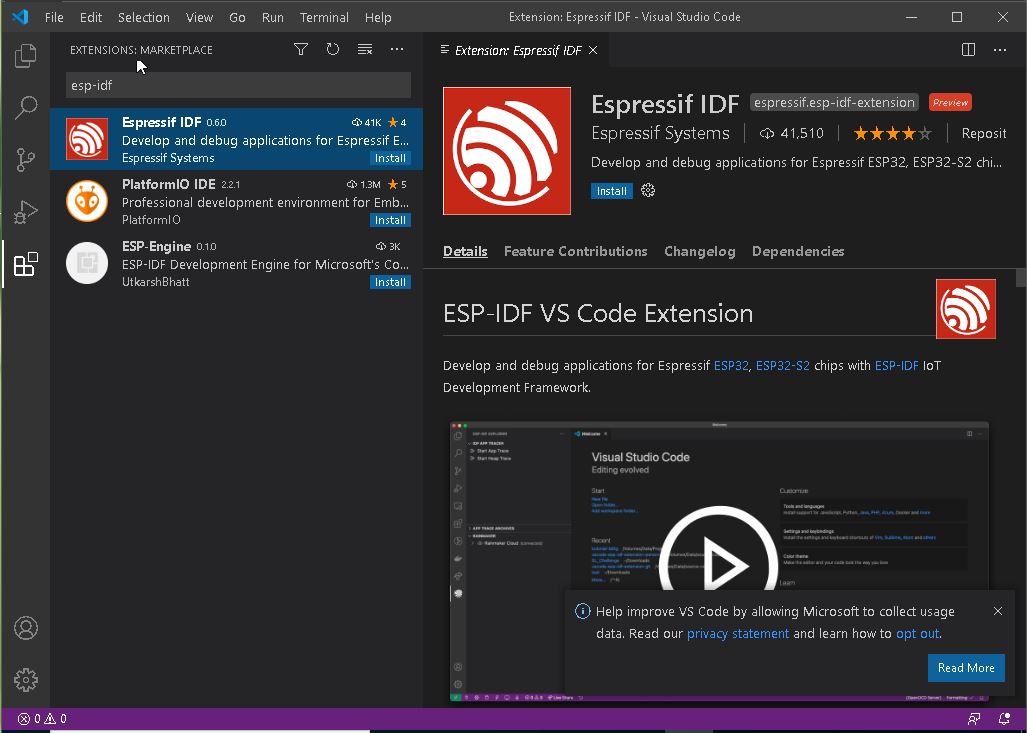Install PlatformIO IDE from the list
Viewport: 1027px width, 733px height.
[x=390, y=220]
